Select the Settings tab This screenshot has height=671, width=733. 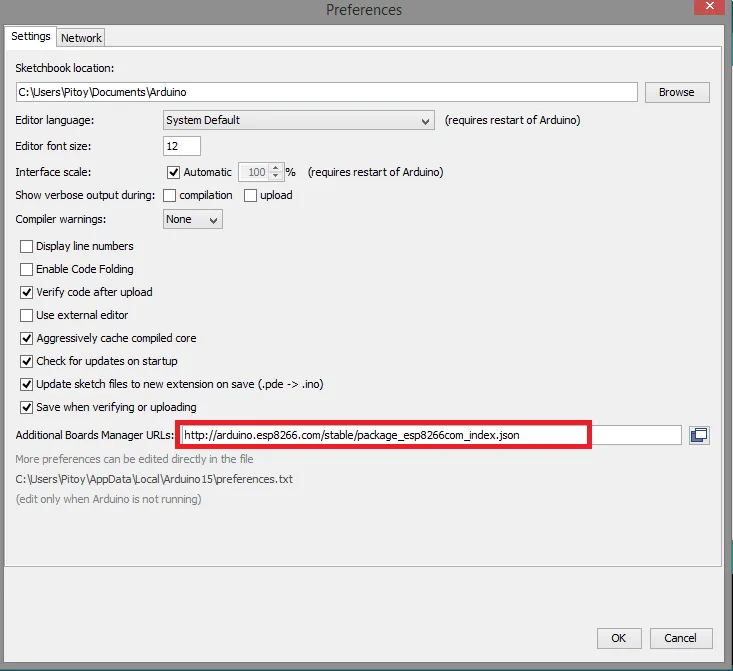point(30,36)
